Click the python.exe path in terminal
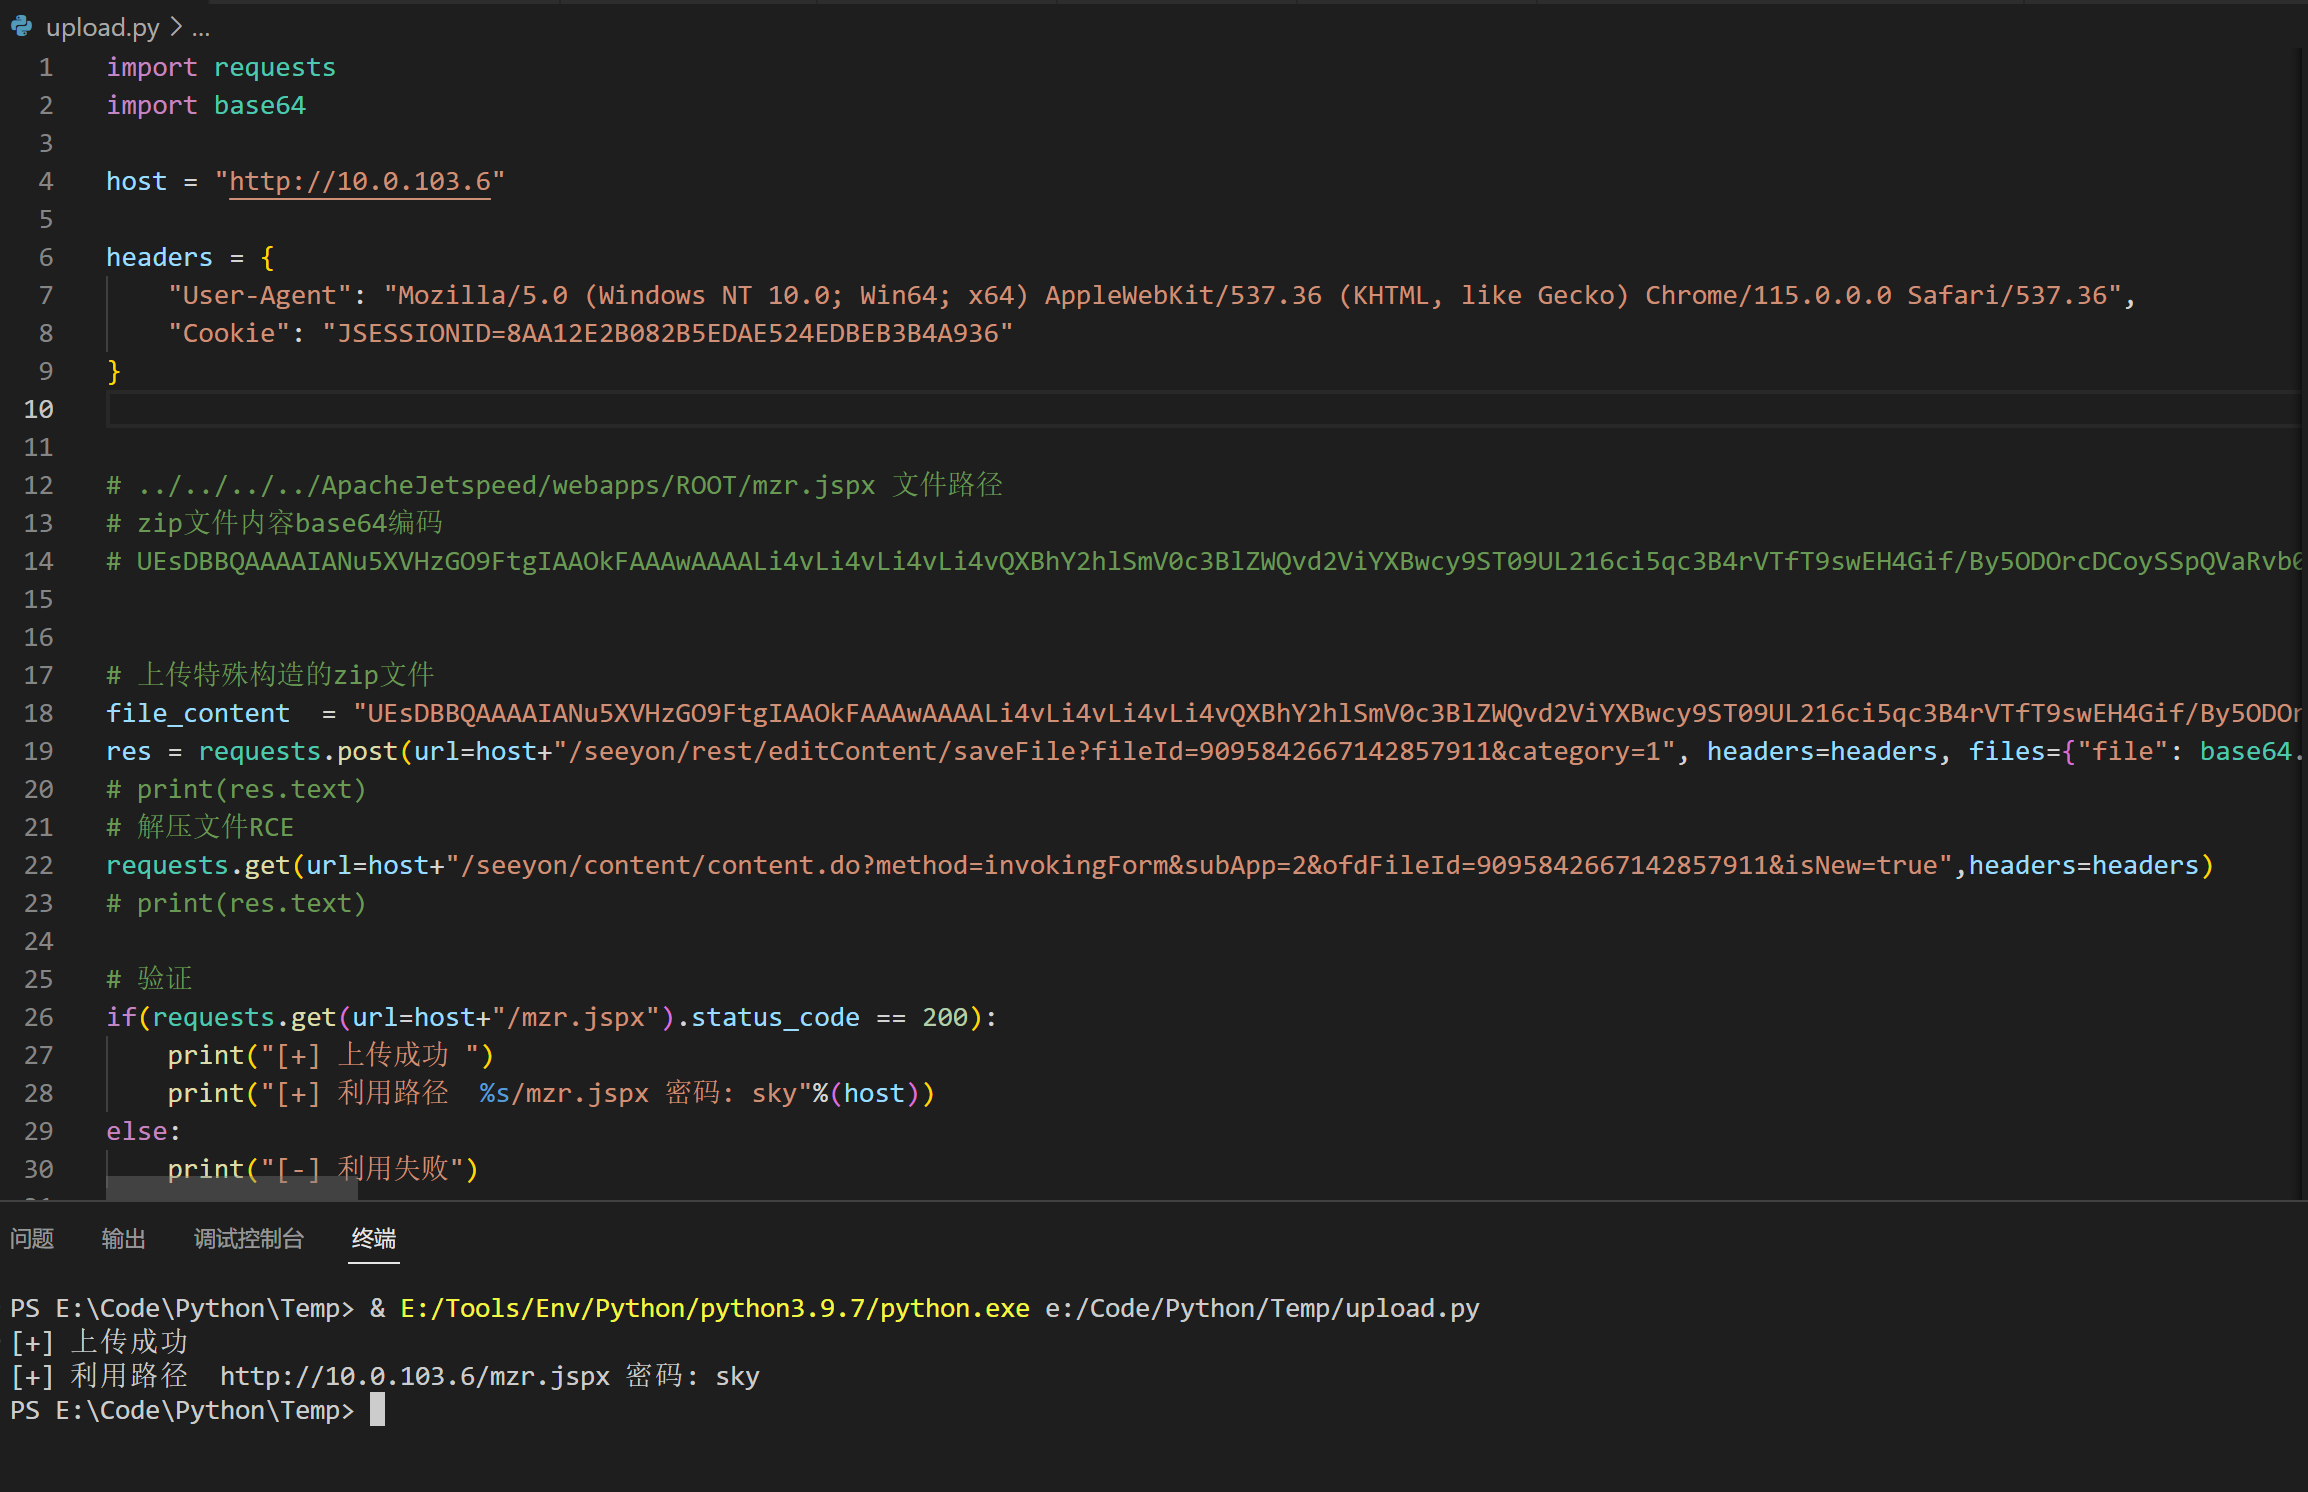Screen dimensions: 2308x1492 714,1308
